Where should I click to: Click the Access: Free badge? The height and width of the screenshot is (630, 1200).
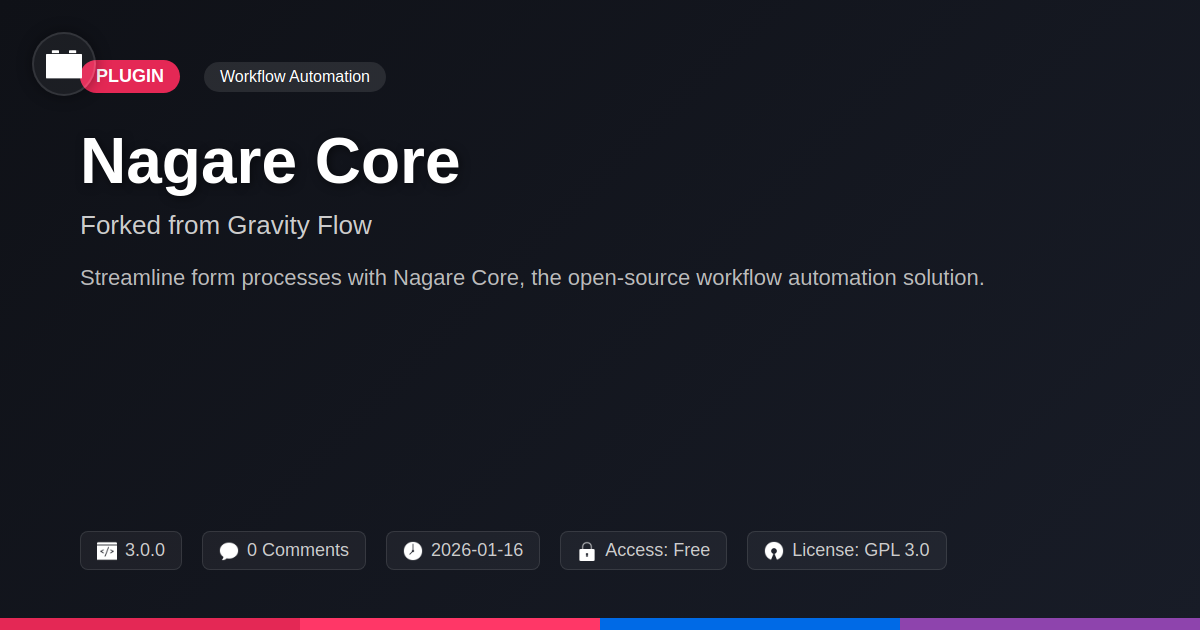pos(643,551)
